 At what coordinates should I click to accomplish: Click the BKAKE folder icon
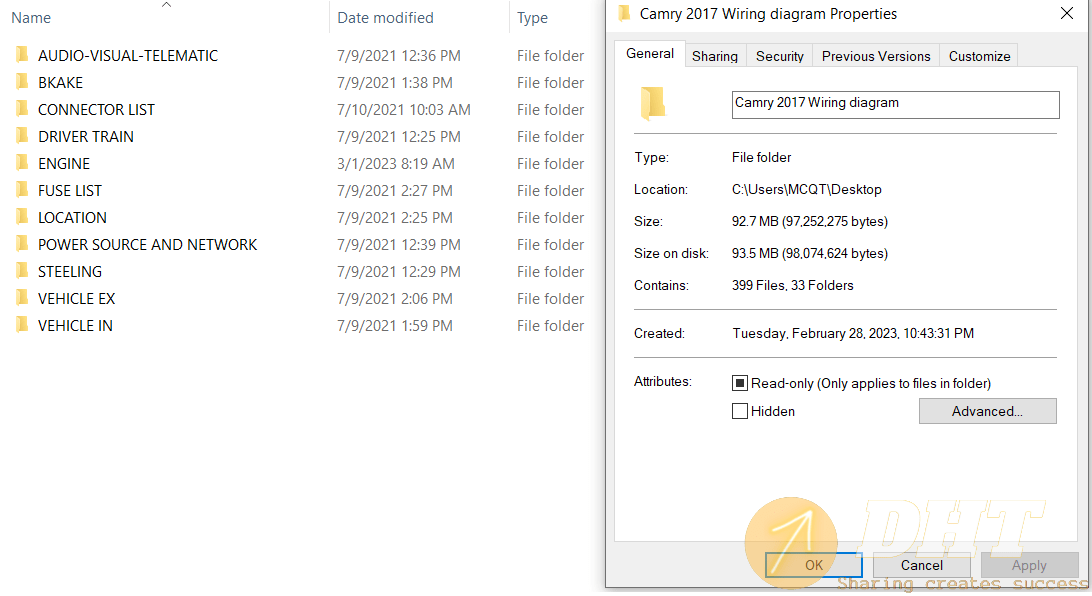click(22, 82)
